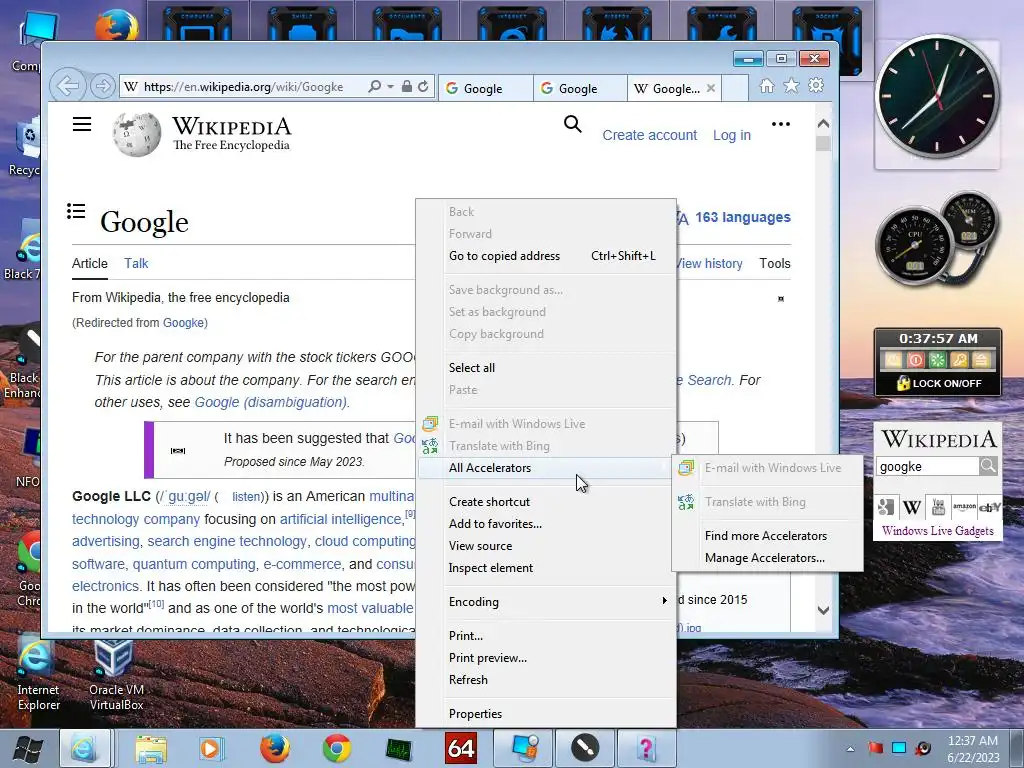Show hidden system tray icons arrow

(x=850, y=749)
